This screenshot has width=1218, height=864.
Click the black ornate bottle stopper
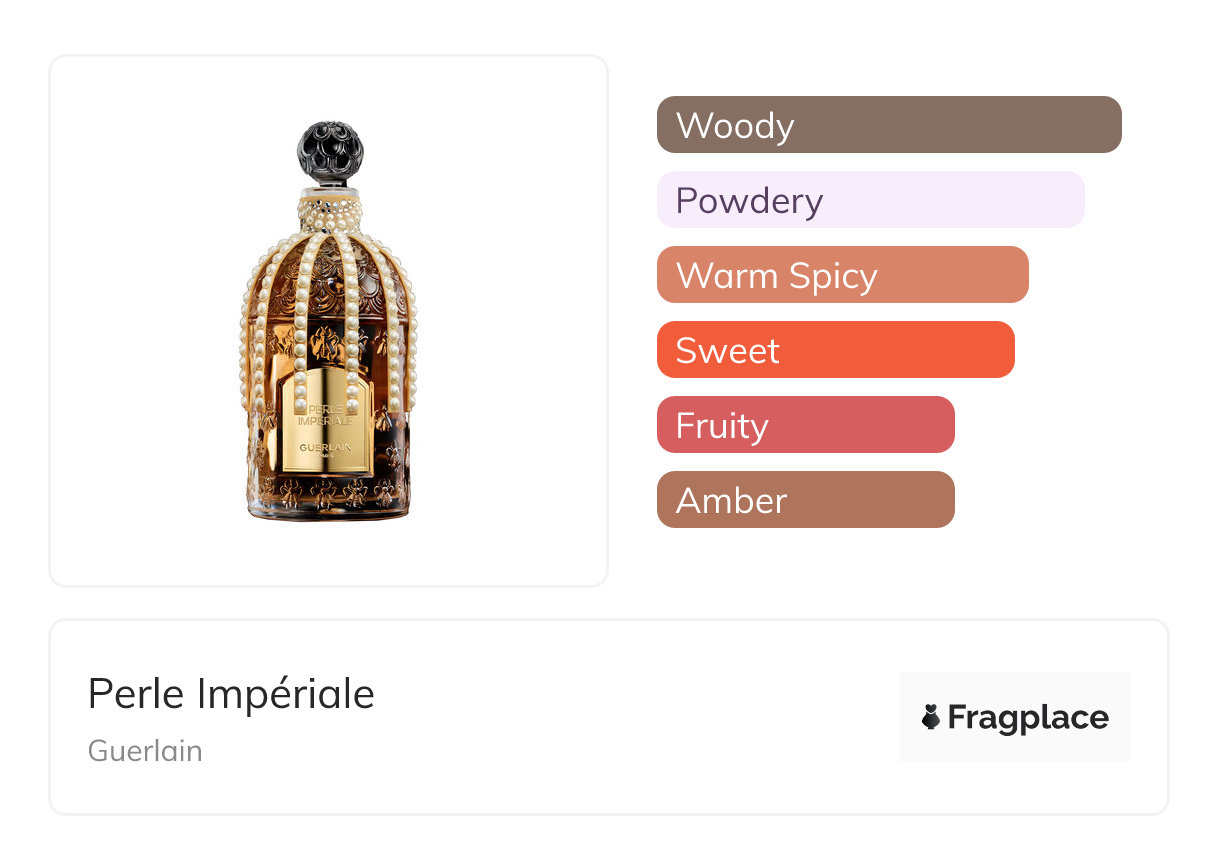point(330,152)
